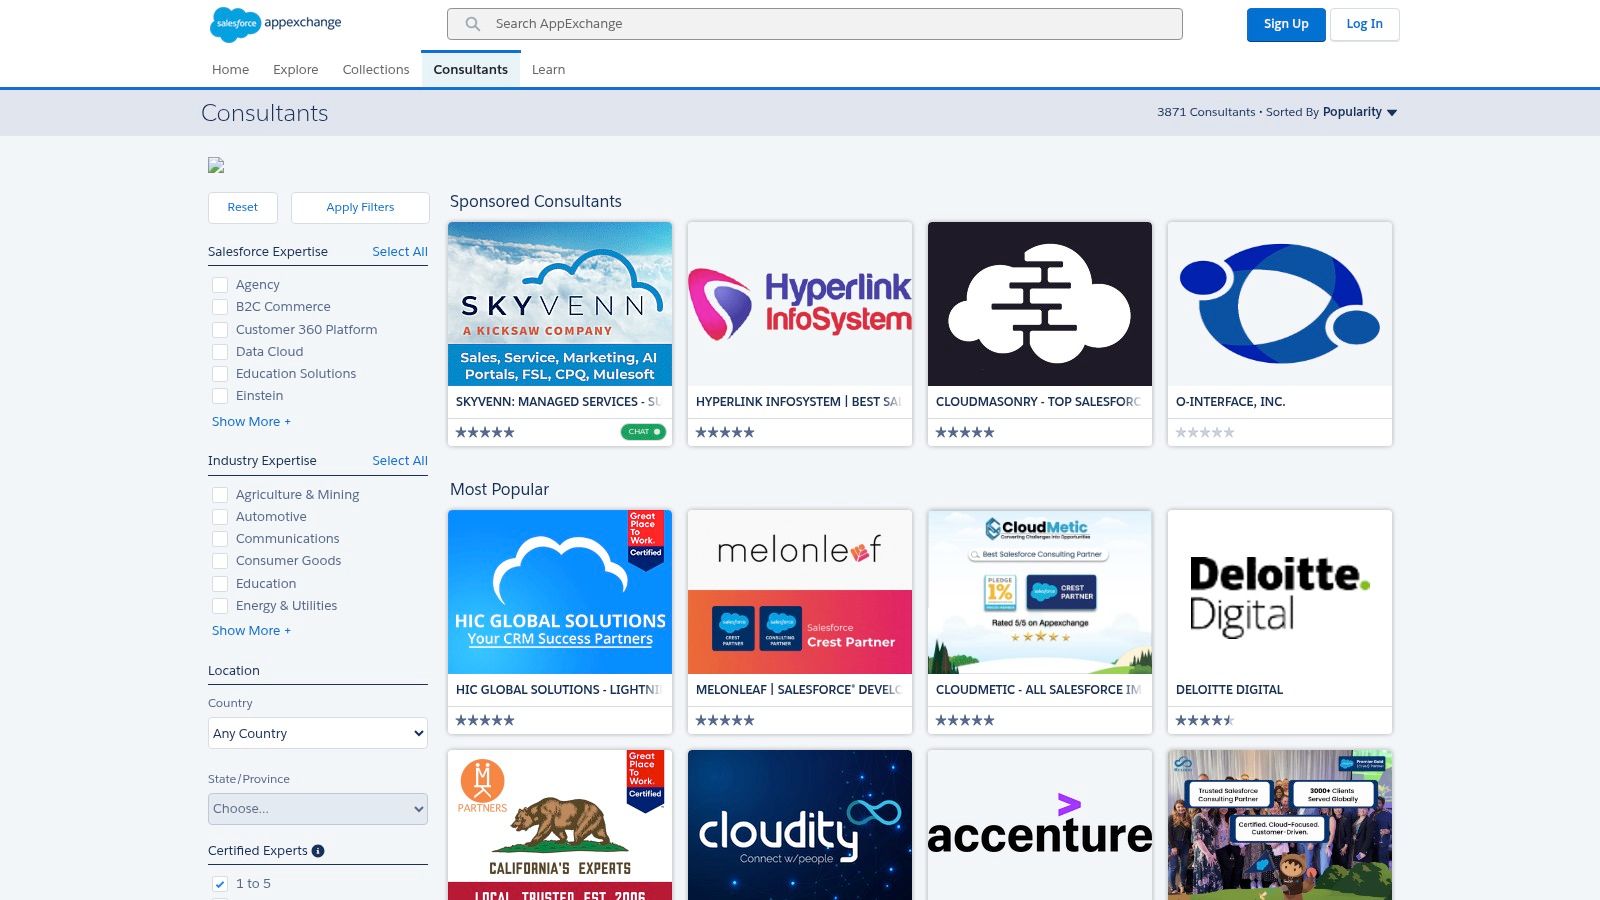This screenshot has height=900, width=1600.
Task: Switch to the Explore tab
Action: coord(295,69)
